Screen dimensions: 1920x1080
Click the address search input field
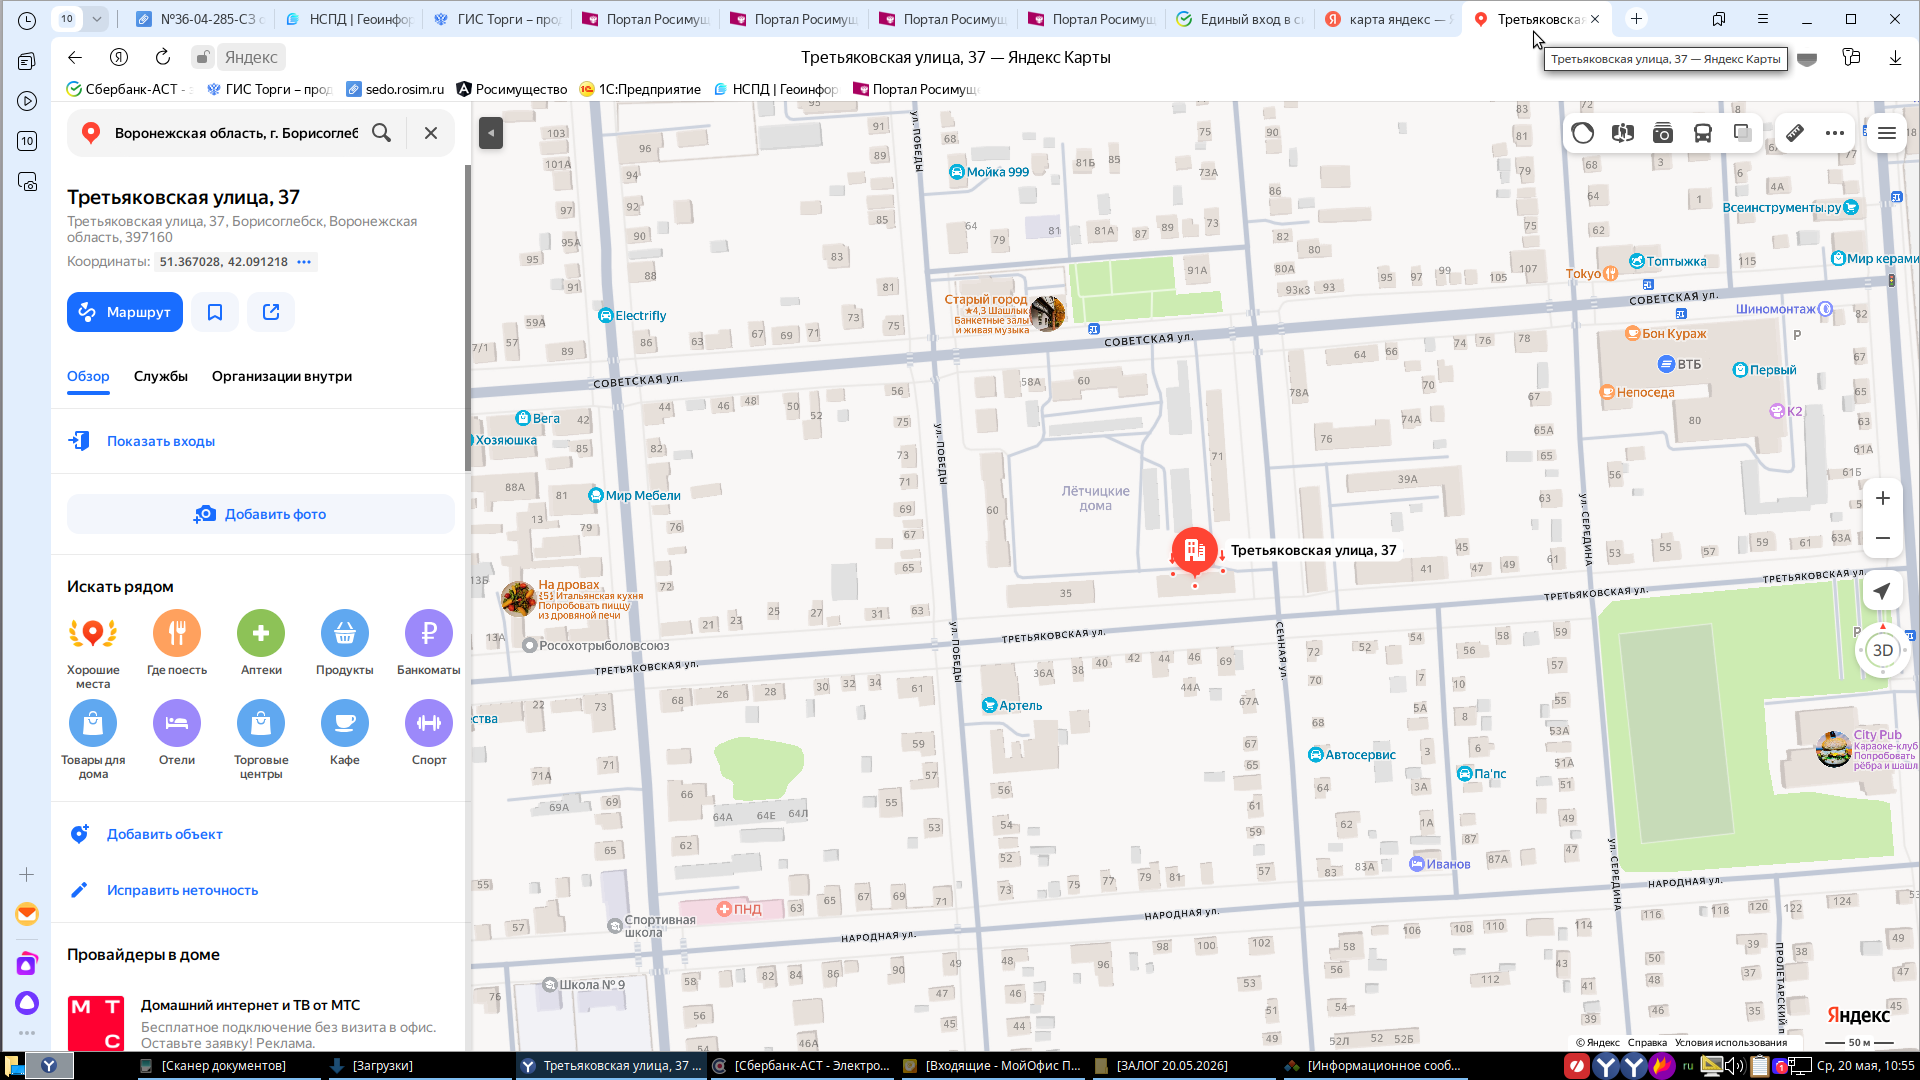click(236, 133)
